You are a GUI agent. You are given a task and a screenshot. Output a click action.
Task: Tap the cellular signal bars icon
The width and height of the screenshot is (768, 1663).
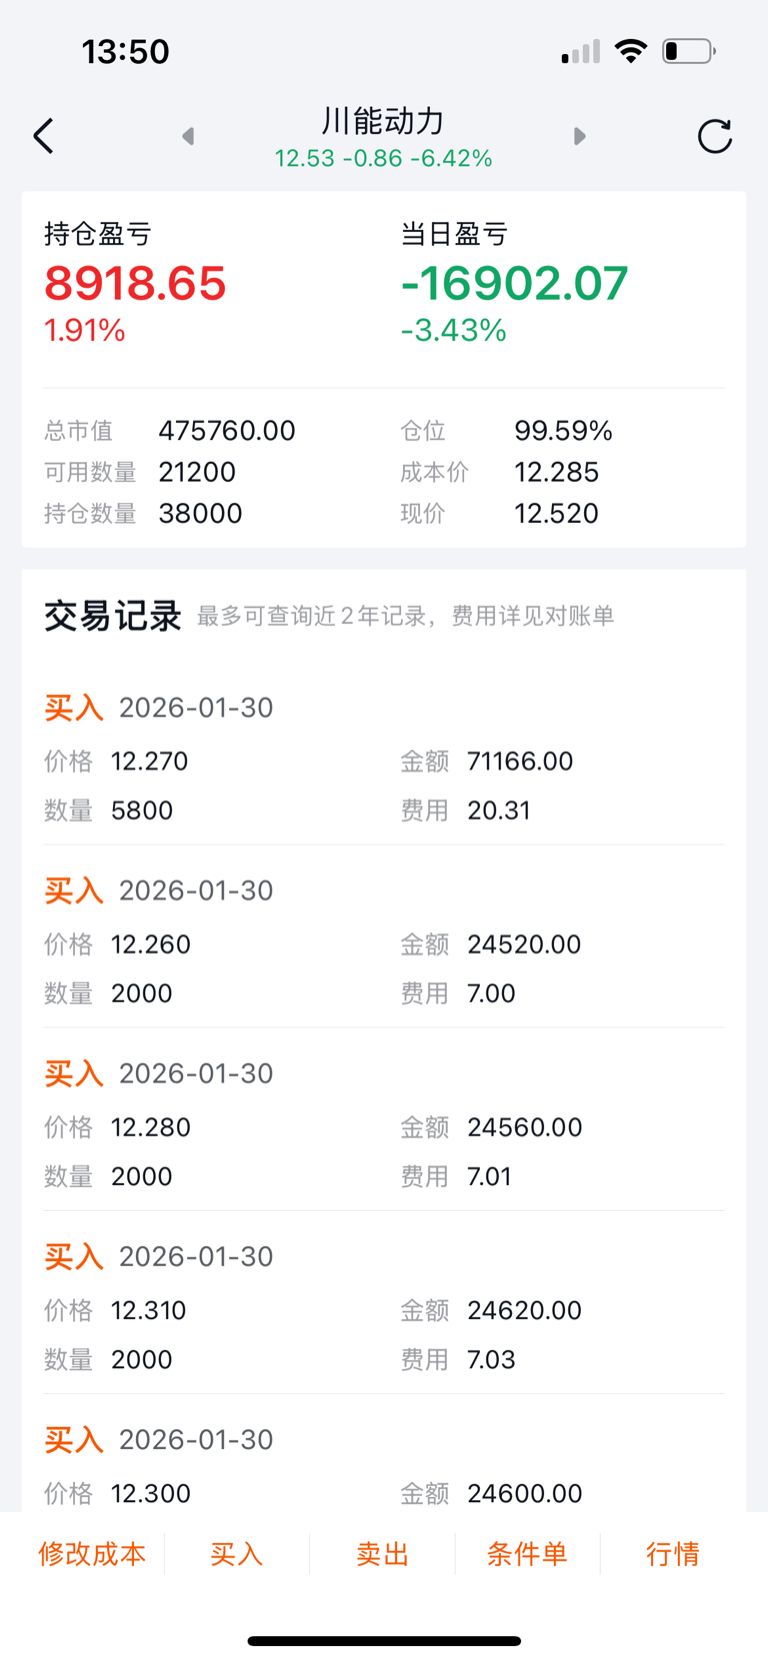click(580, 52)
